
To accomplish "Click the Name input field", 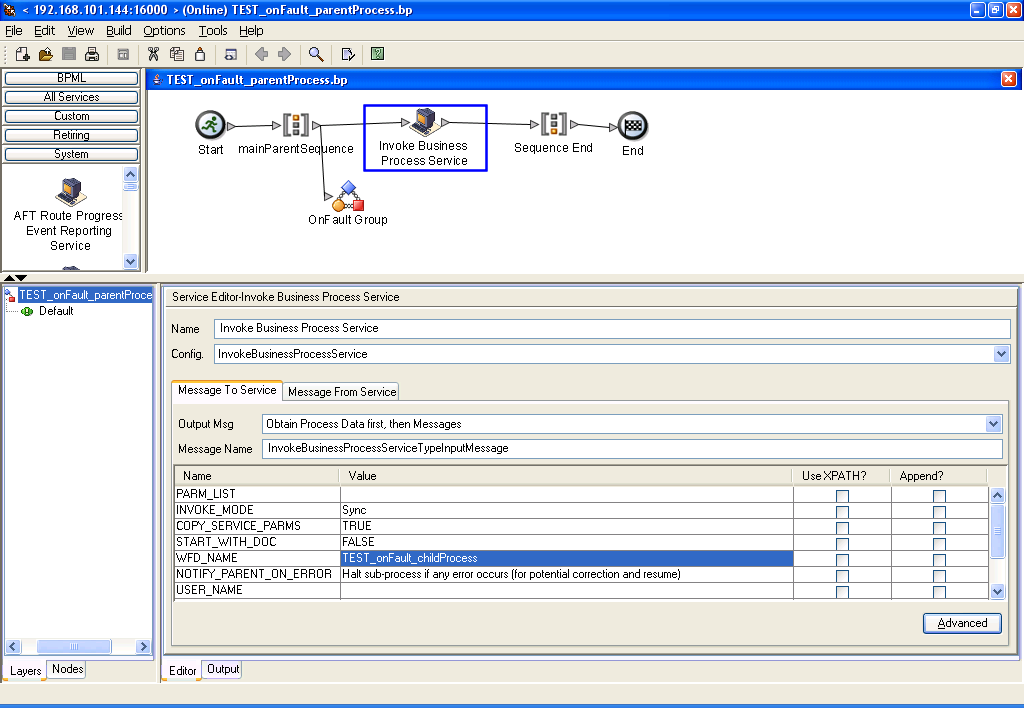I will 612,328.
